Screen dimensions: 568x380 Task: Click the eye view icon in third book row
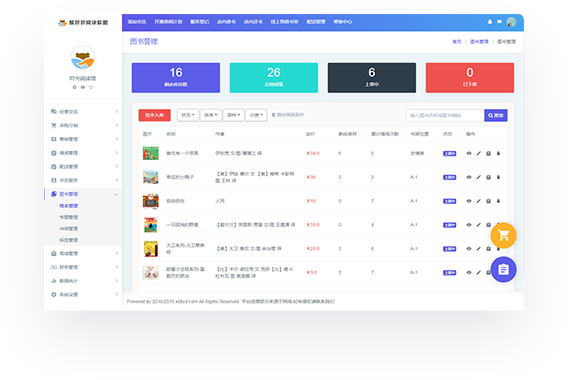click(x=469, y=201)
